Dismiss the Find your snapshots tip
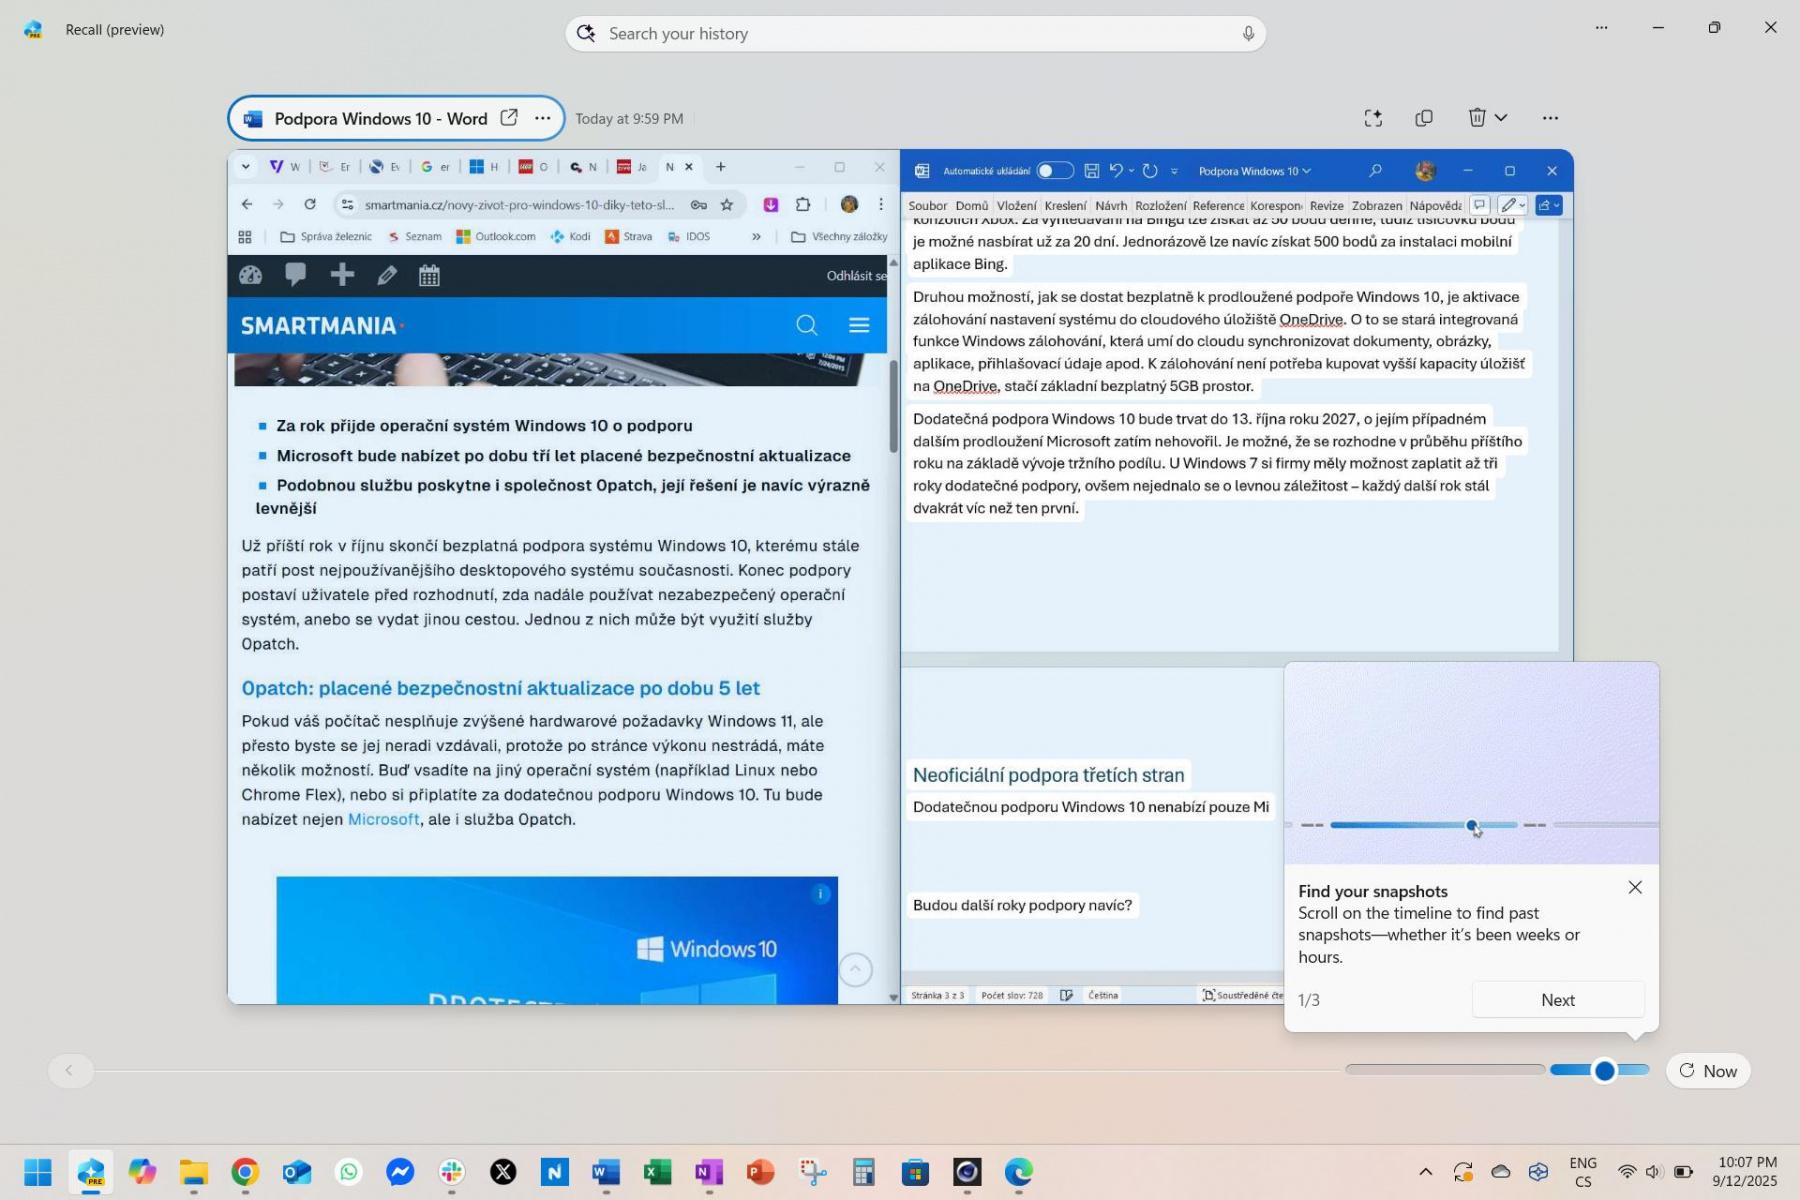 tap(1635, 888)
